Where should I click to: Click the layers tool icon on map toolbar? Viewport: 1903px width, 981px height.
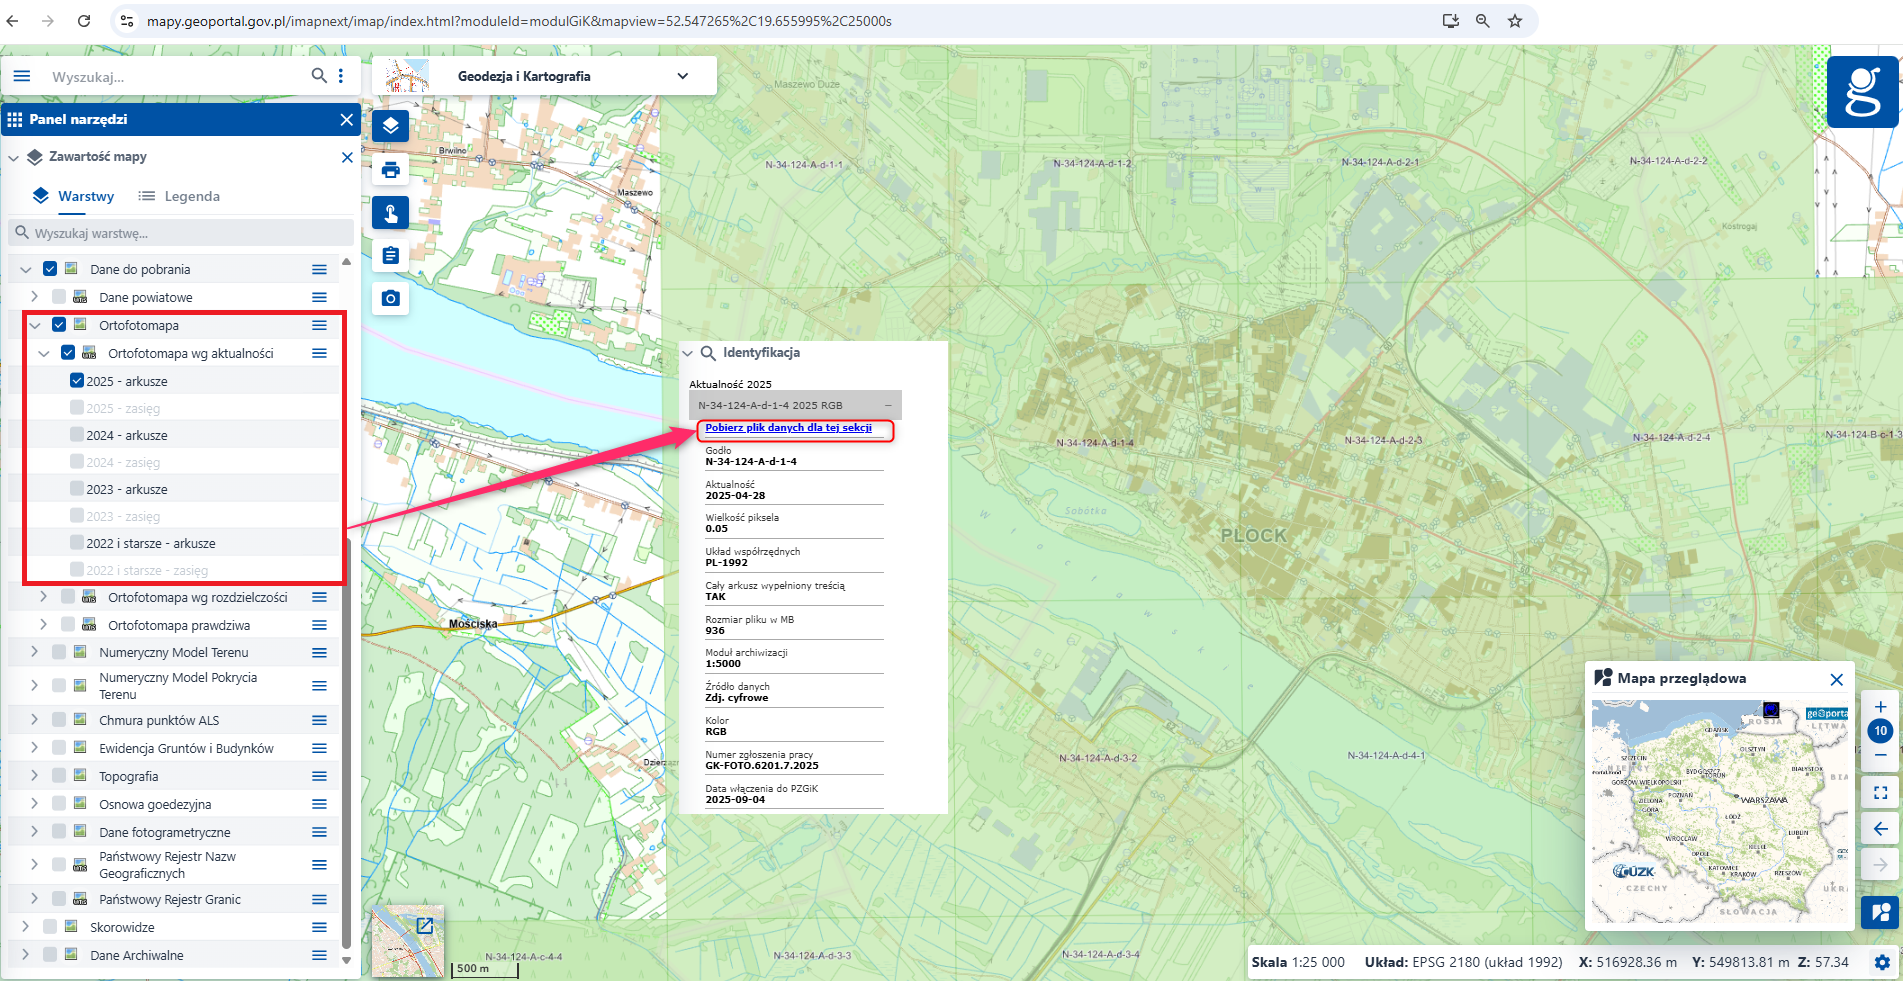tap(390, 126)
